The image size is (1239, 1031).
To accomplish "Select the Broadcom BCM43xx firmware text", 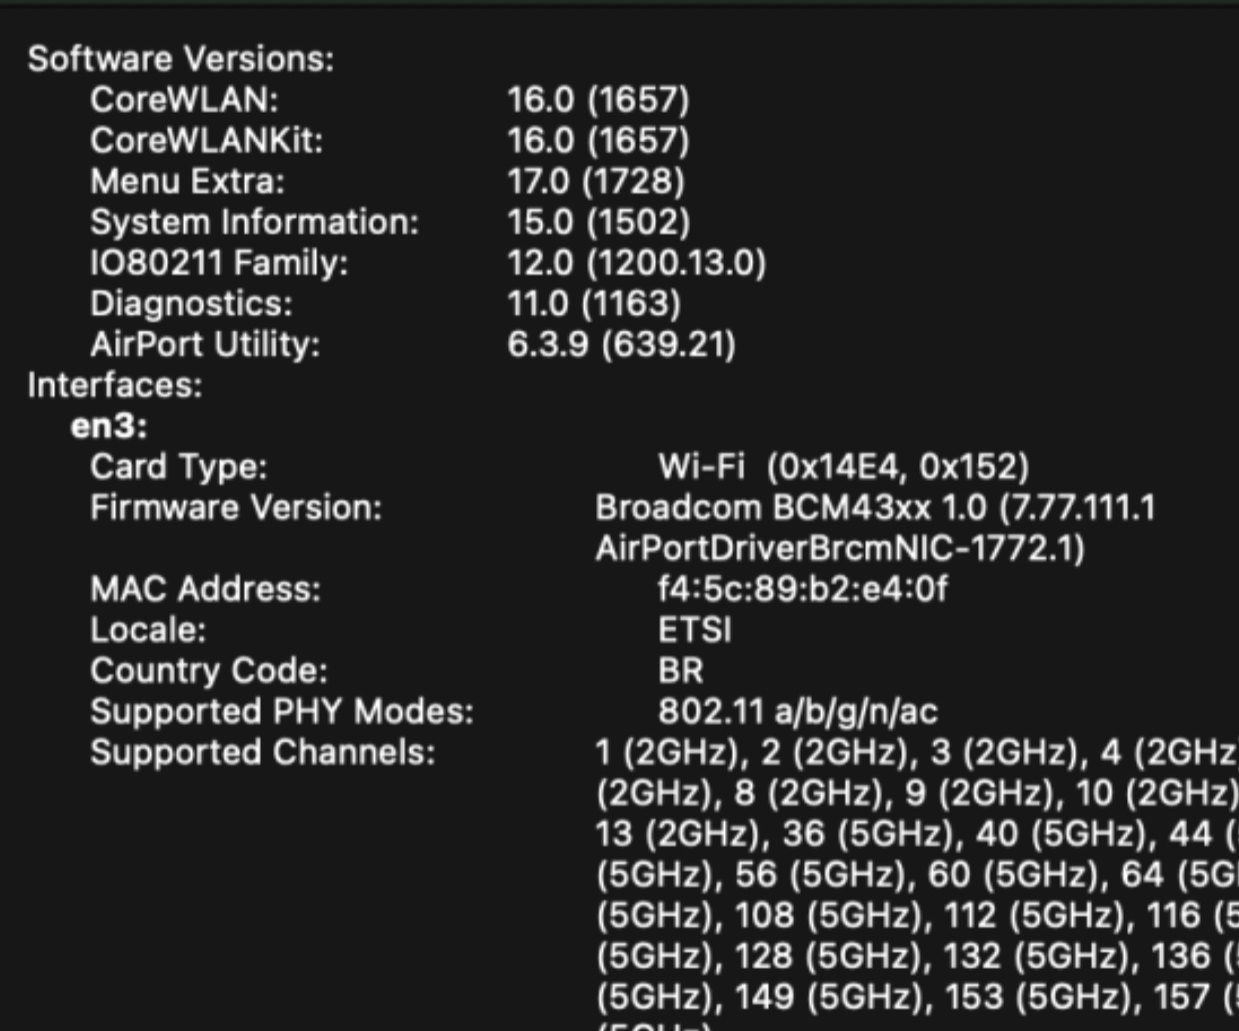I will click(875, 508).
